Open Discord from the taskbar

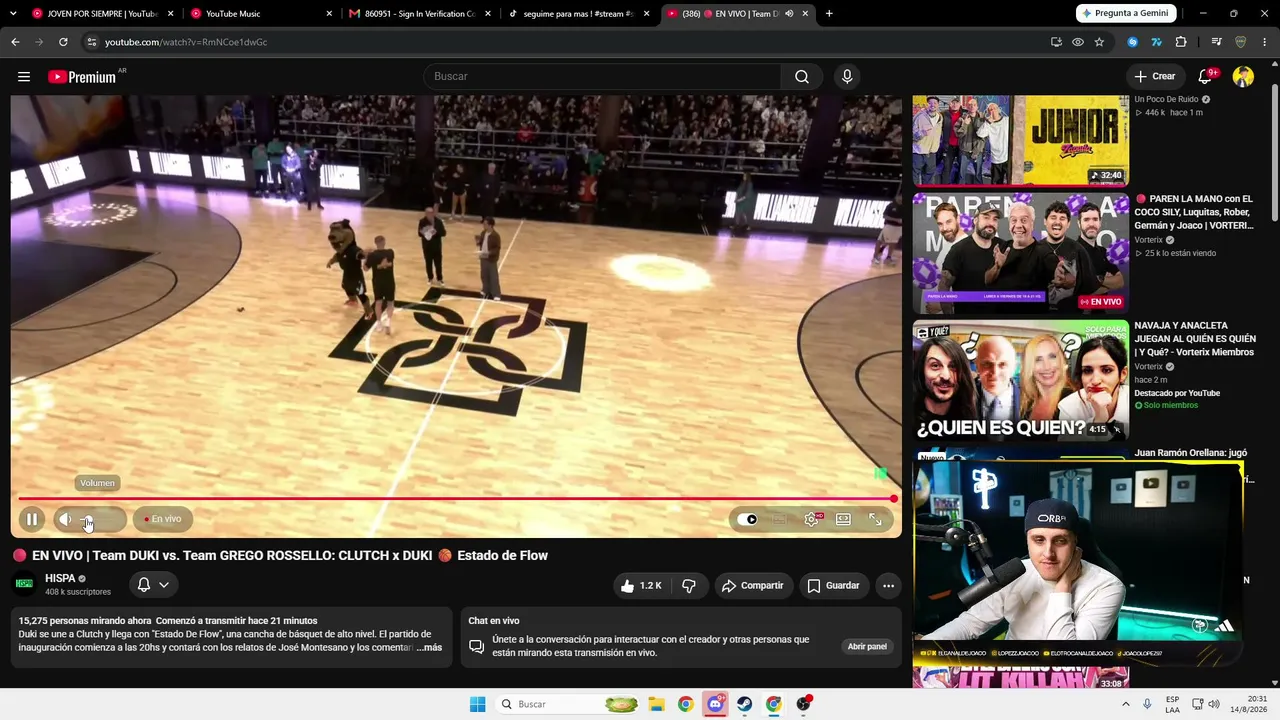pyautogui.click(x=715, y=704)
